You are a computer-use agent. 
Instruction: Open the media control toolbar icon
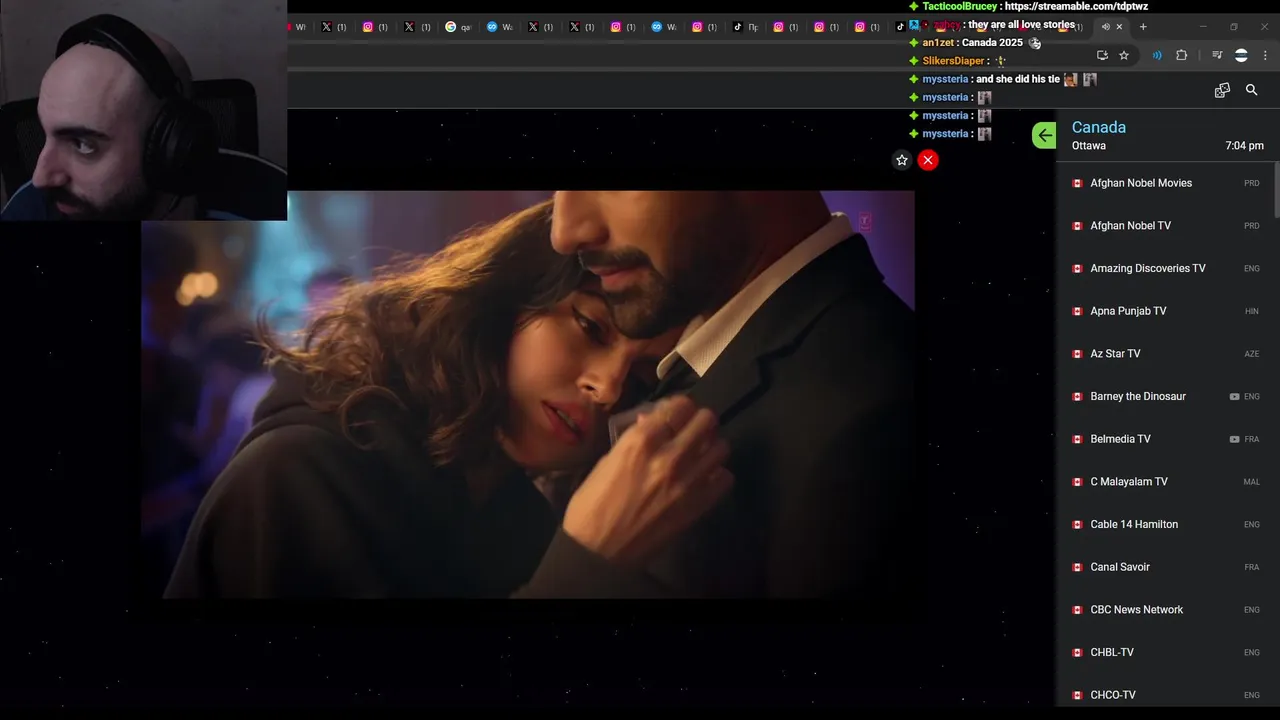point(1217,56)
